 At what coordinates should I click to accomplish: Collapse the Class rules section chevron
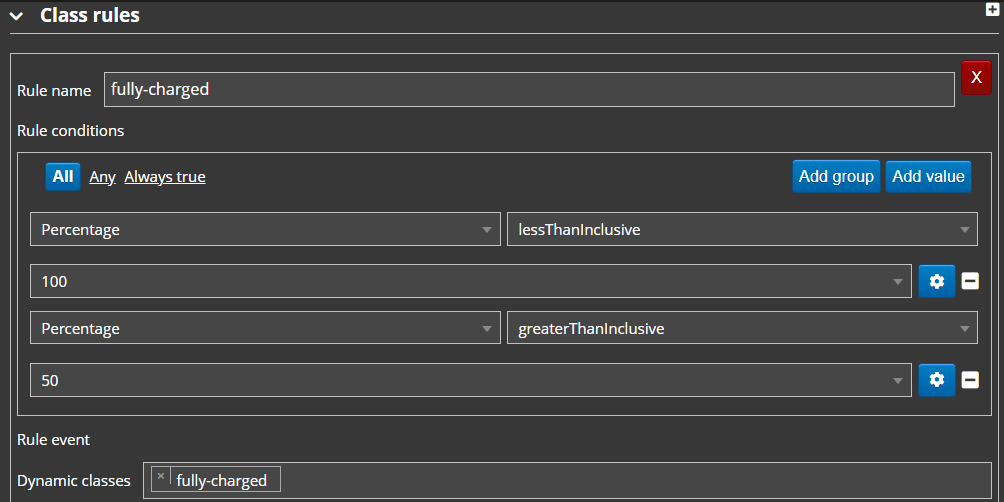17,16
